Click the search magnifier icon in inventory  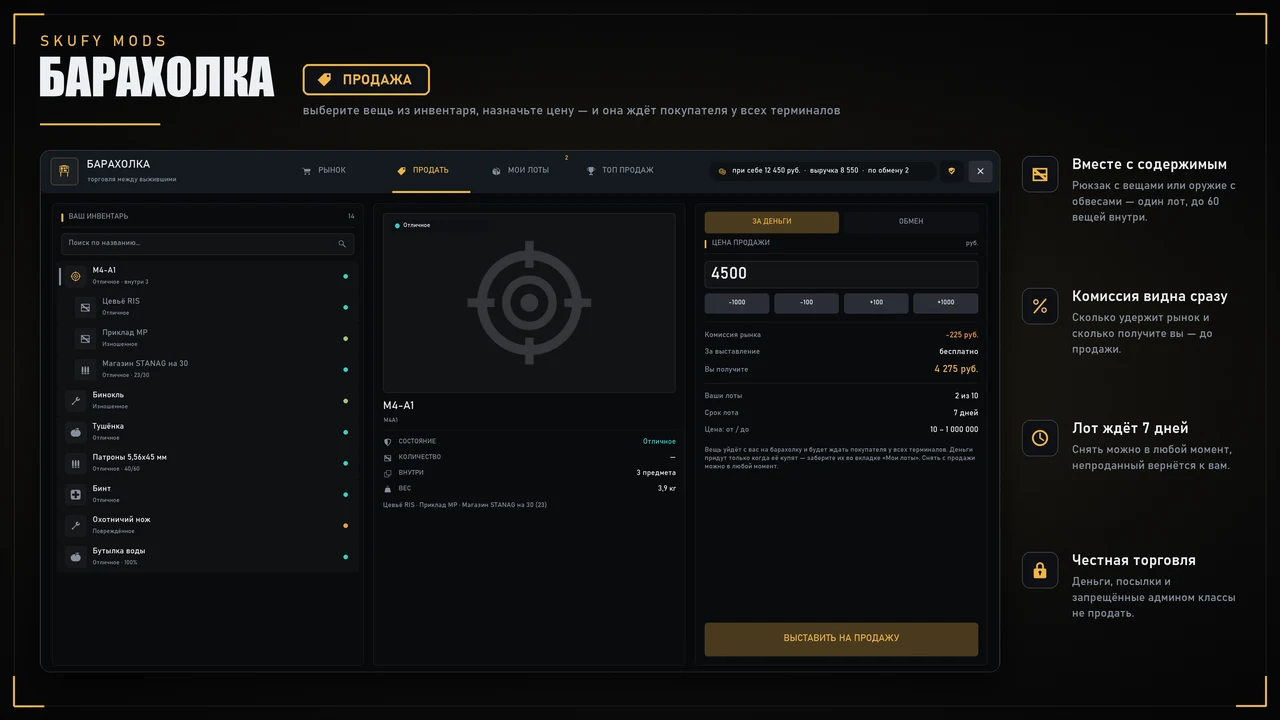tap(342, 243)
